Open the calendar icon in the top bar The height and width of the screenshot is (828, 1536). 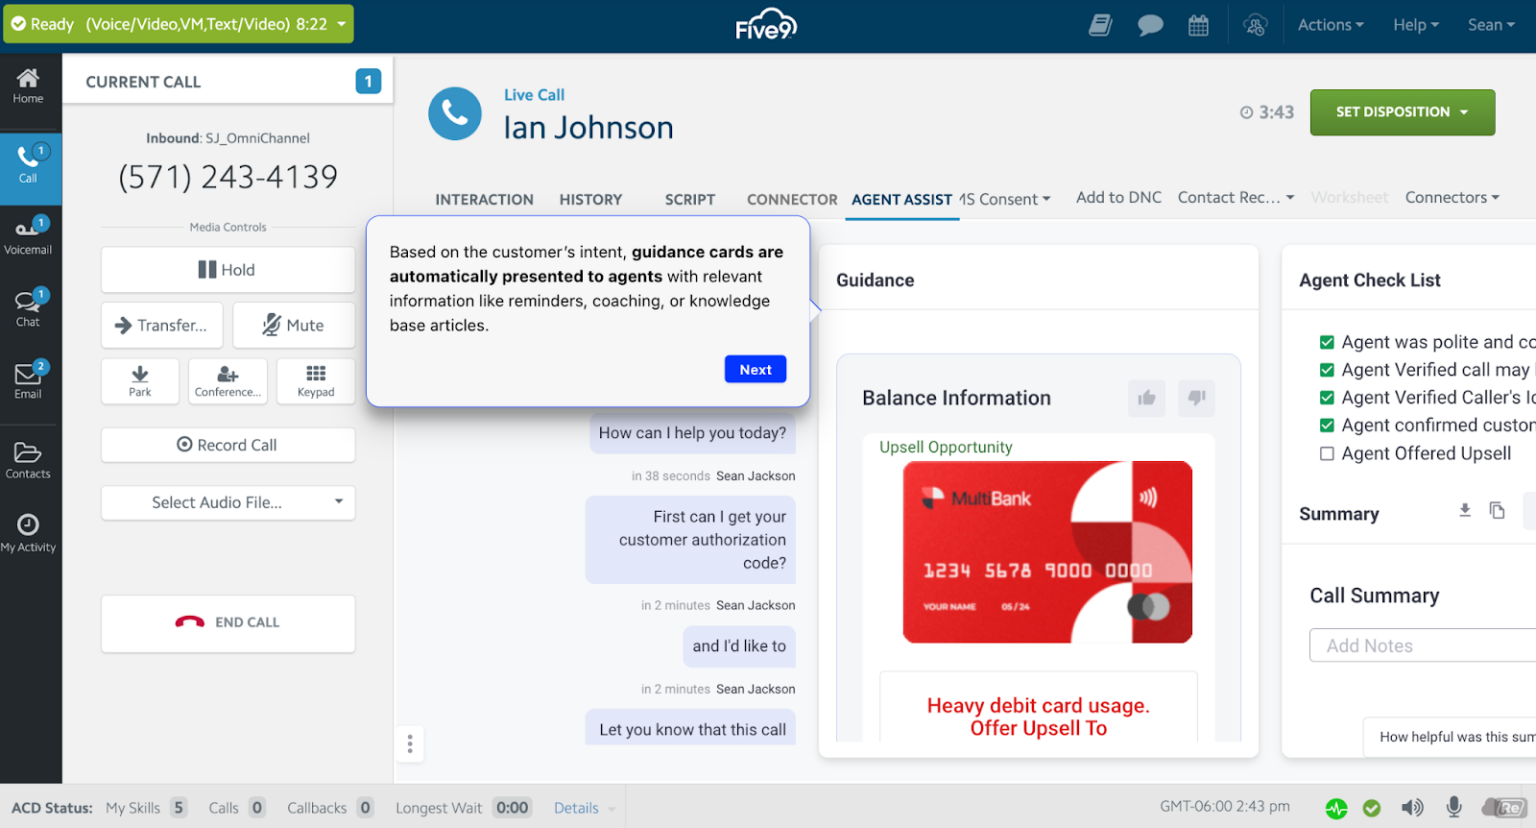(1198, 24)
